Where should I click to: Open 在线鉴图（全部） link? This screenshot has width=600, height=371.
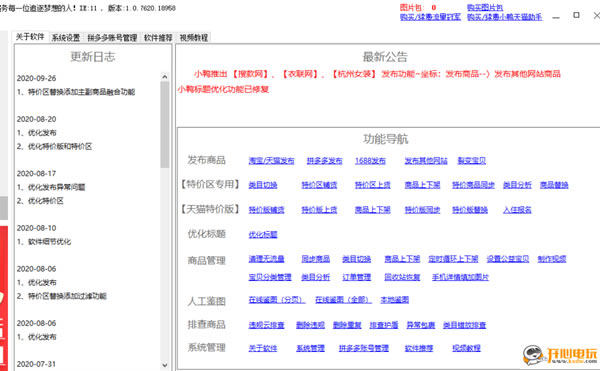click(x=343, y=299)
